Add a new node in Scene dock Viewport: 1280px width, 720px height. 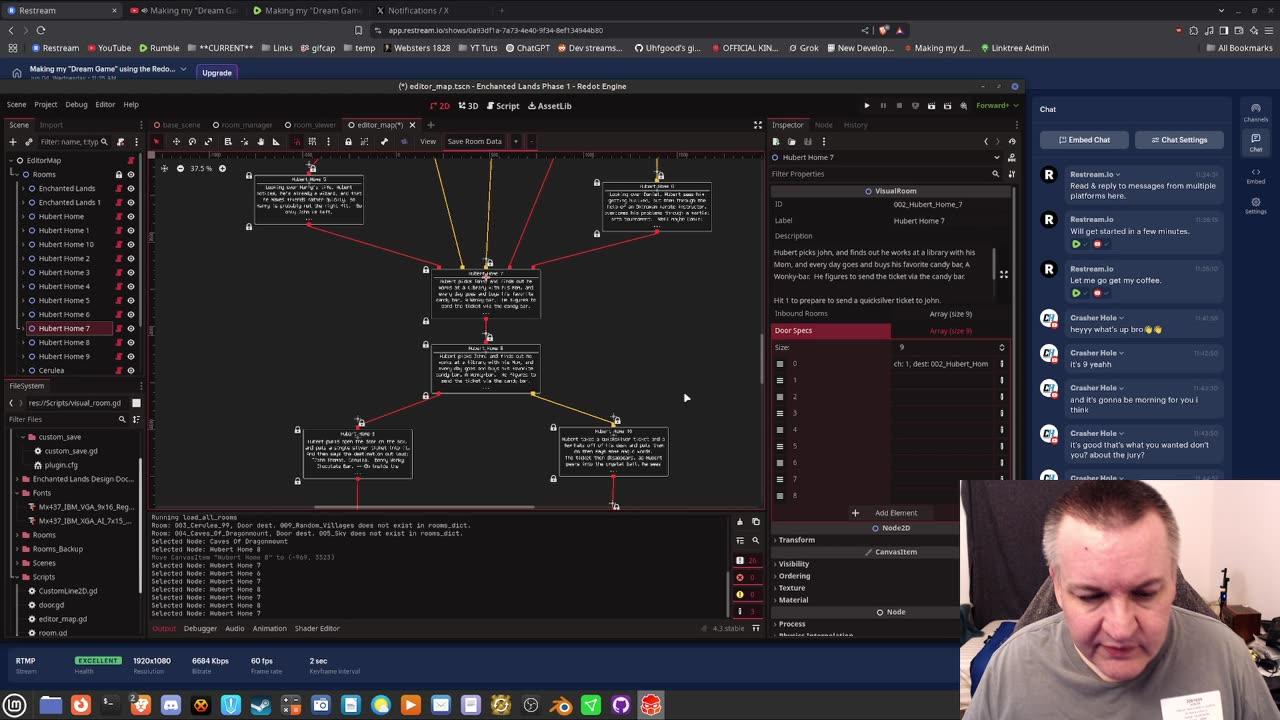[12, 141]
